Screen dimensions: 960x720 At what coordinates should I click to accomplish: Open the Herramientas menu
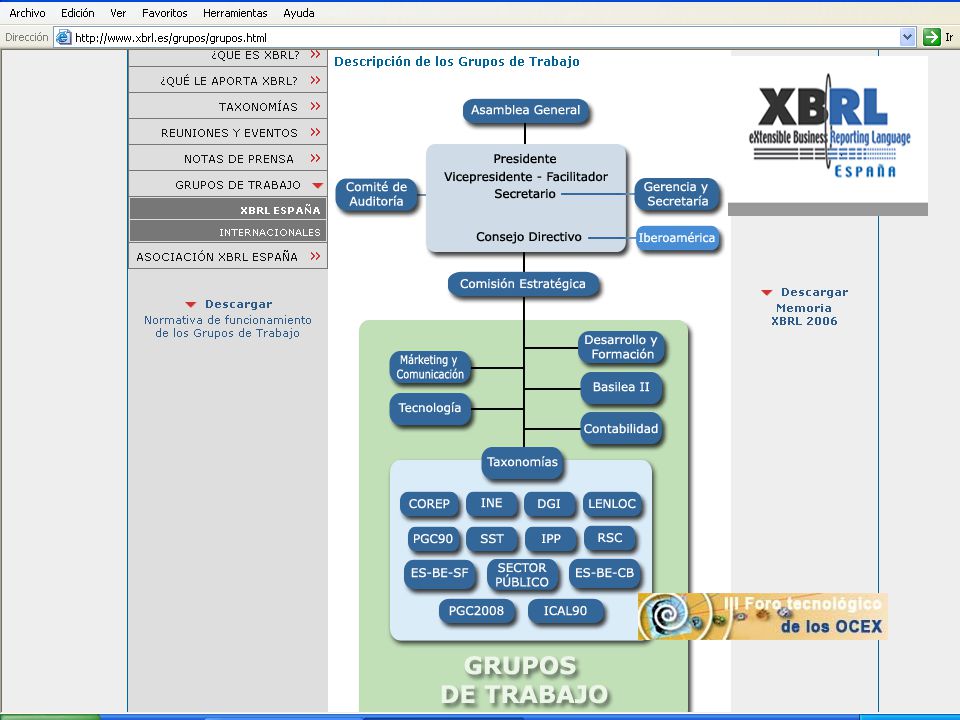coord(235,13)
